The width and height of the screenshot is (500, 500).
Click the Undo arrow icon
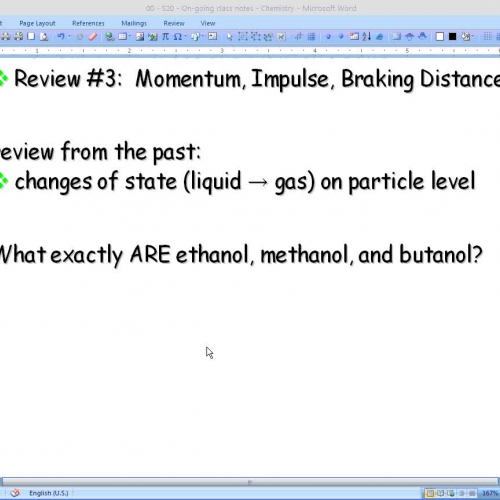click(x=61, y=36)
